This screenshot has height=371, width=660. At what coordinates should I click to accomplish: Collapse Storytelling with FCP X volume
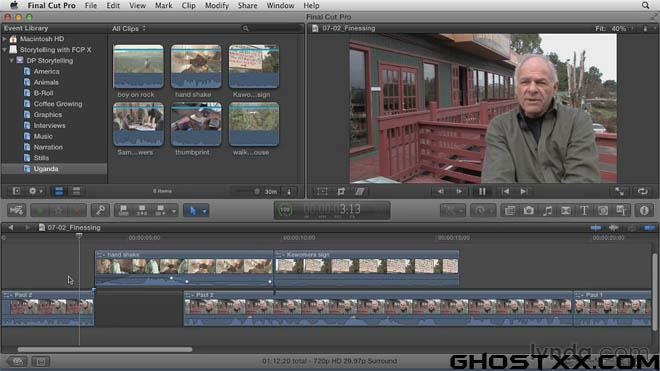coord(5,50)
